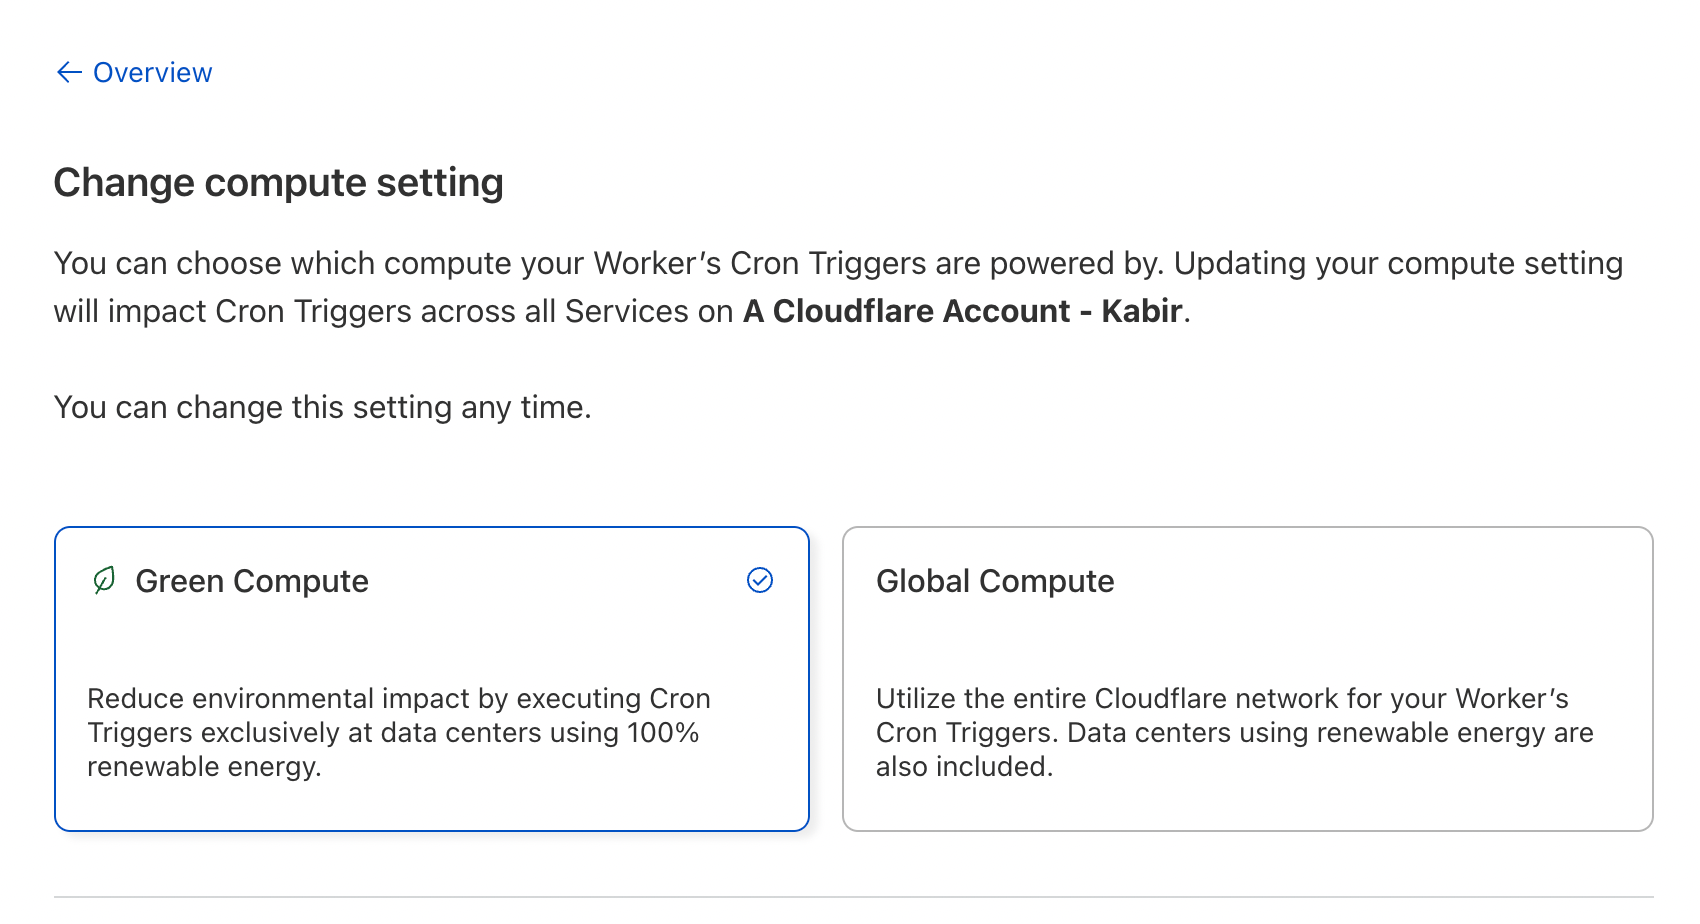Click the horizontal divider below the cards
Image resolution: width=1700 pixels, height=924 pixels.
[x=853, y=897]
